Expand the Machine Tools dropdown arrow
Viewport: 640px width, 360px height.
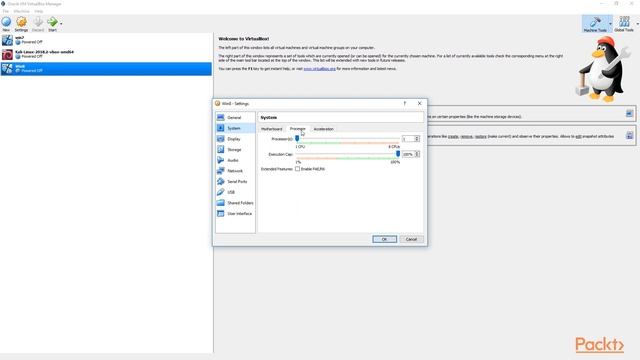click(x=610, y=24)
